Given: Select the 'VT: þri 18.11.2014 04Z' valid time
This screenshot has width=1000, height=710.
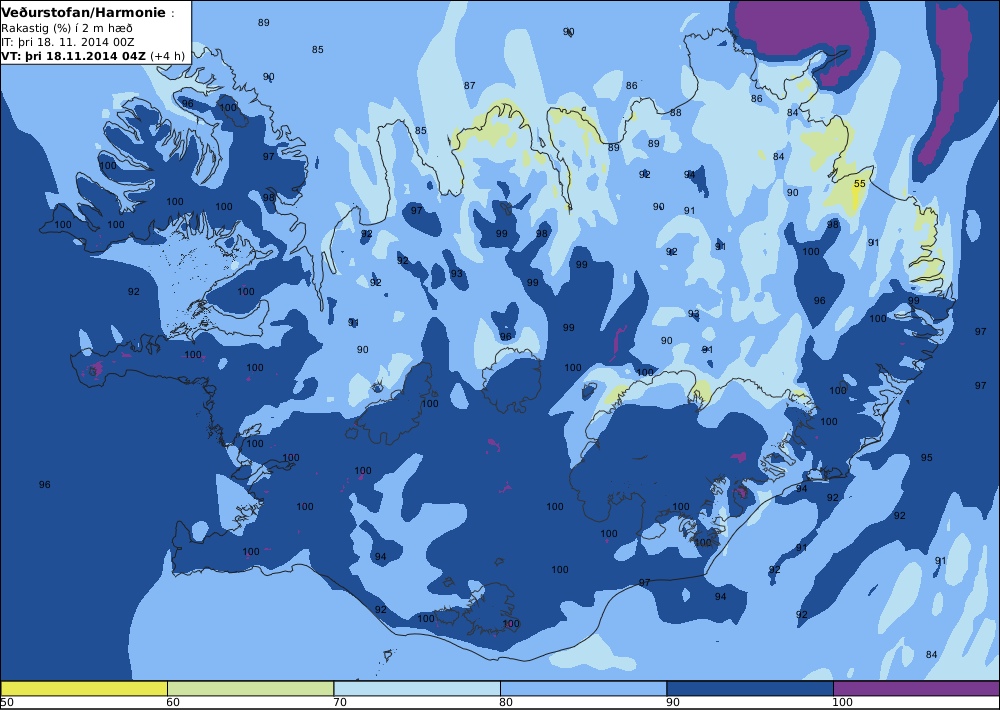Looking at the screenshot, I should [x=74, y=55].
